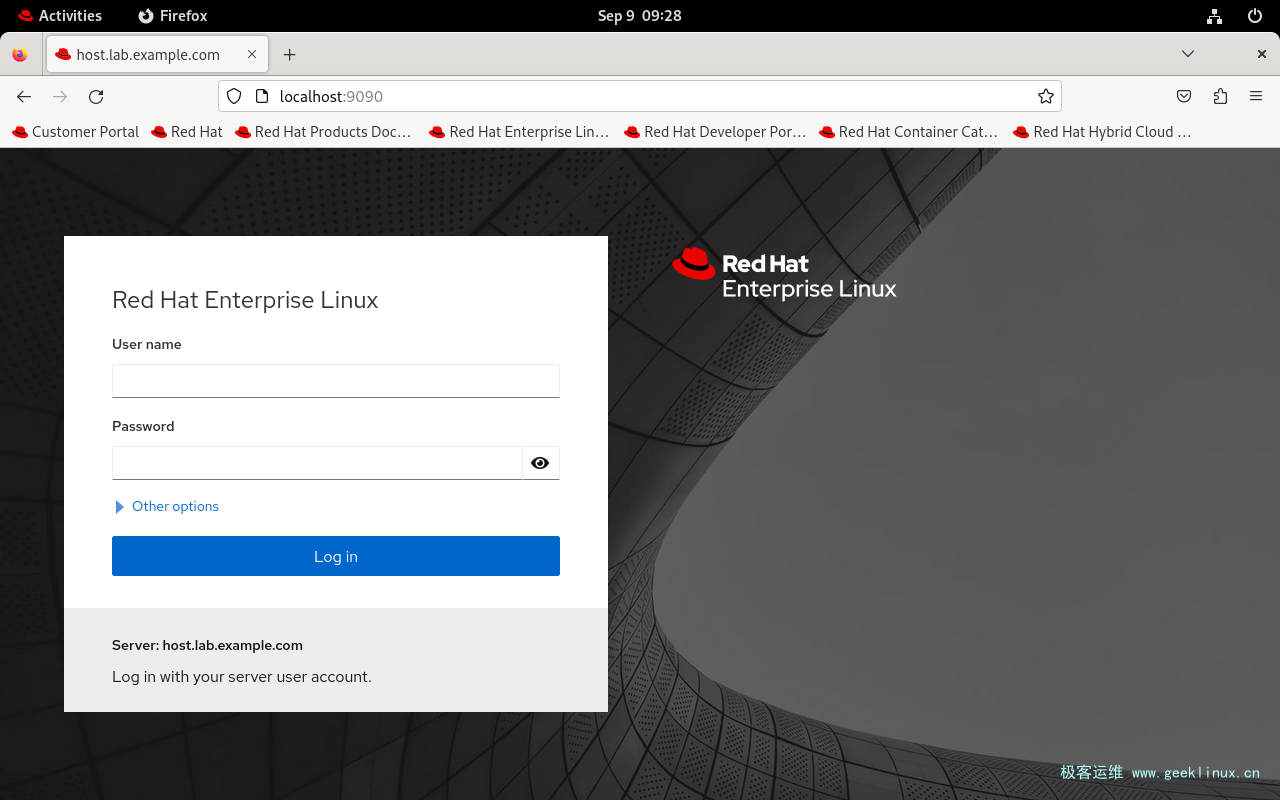Open the Save to Pocket icon
This screenshot has width=1280, height=800.
coord(1184,97)
